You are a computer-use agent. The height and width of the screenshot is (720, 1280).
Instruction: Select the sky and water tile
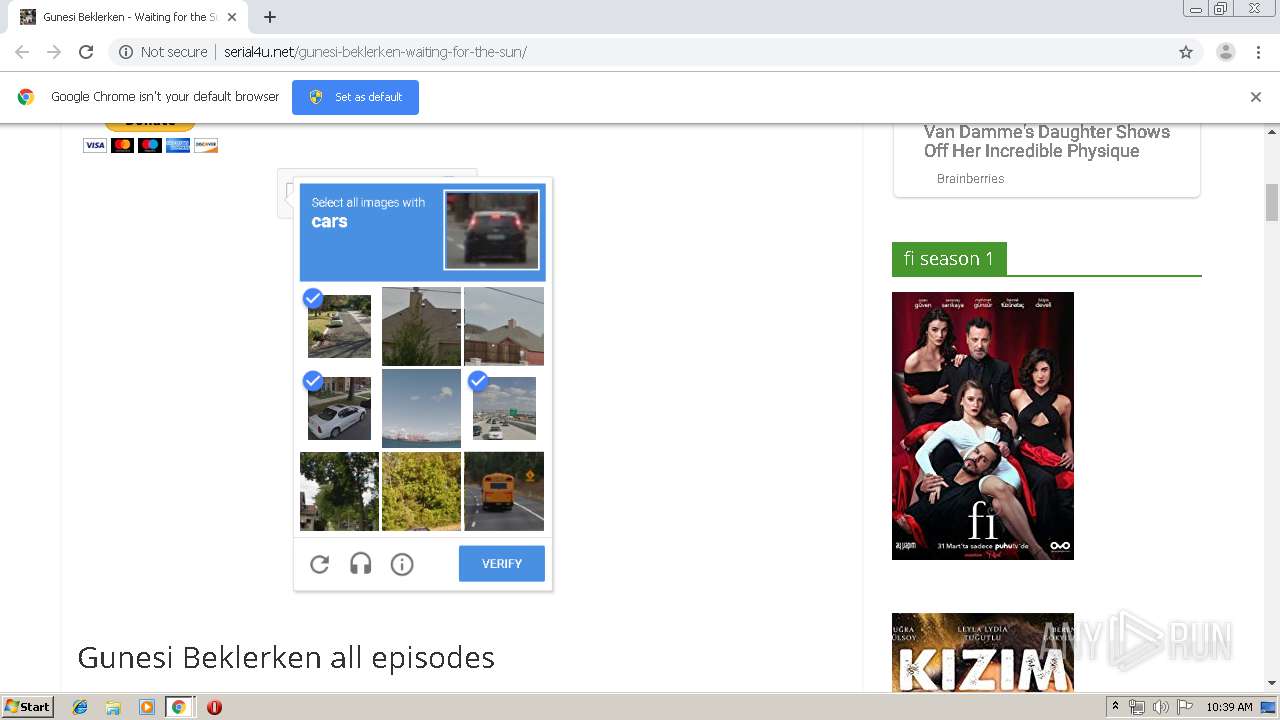pos(421,408)
